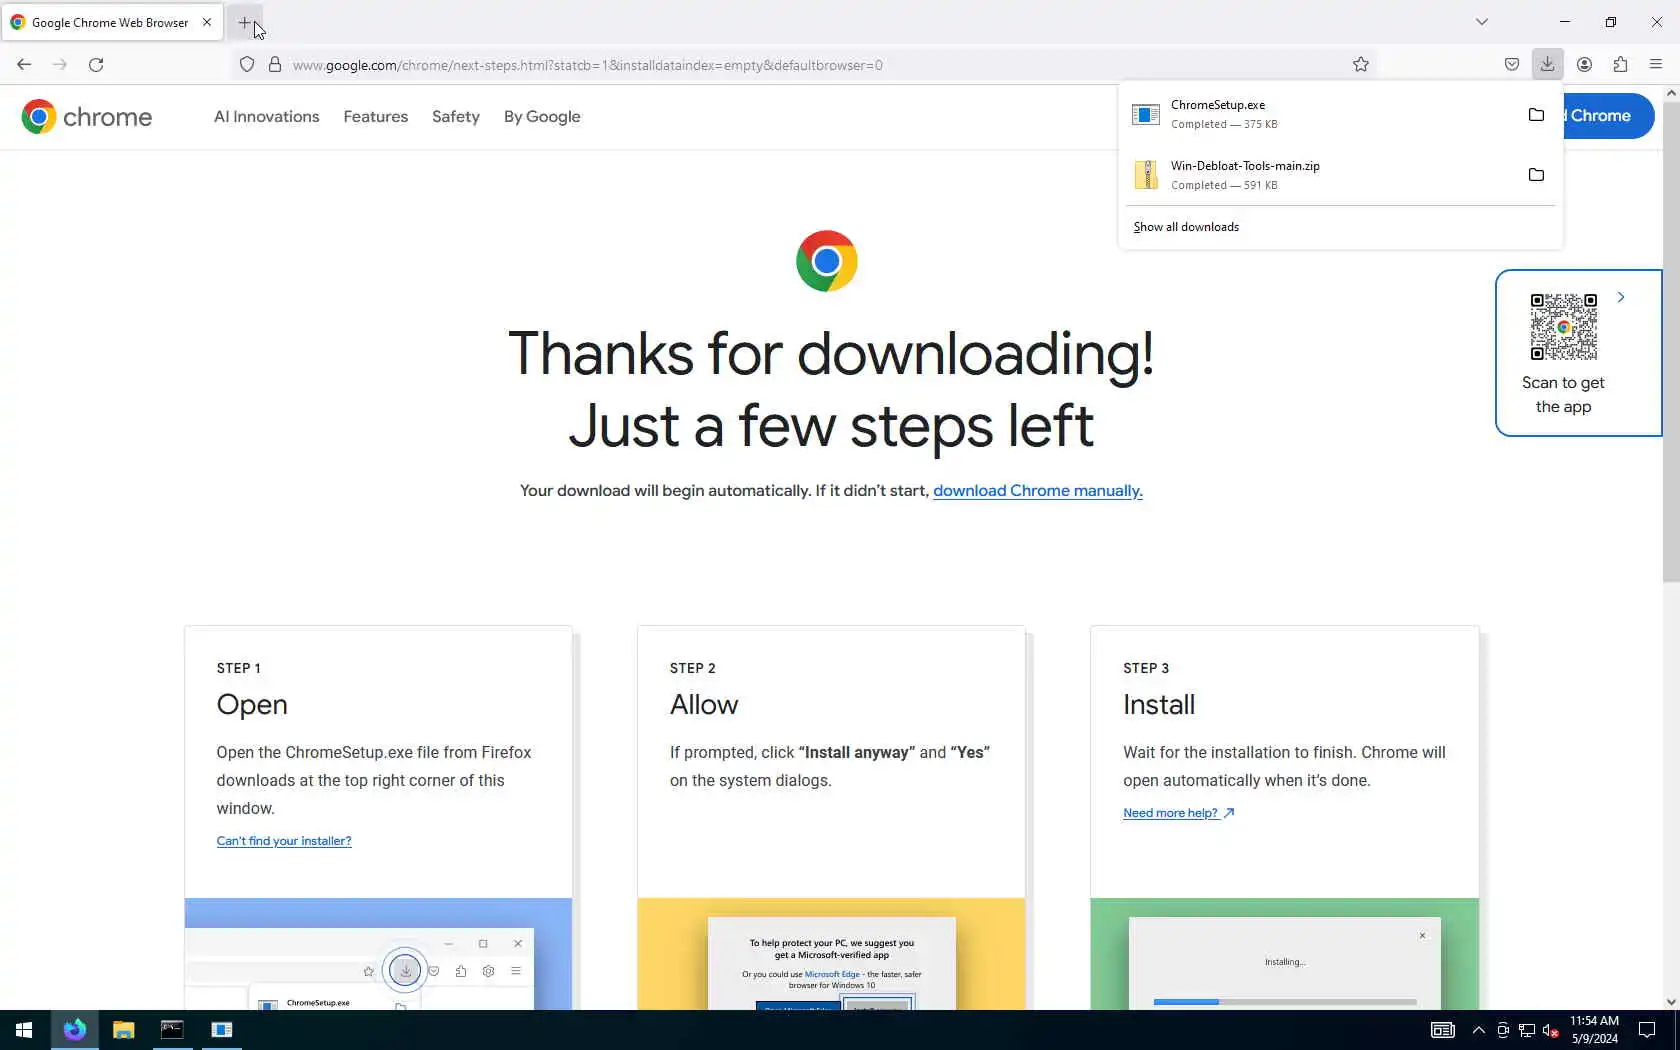Image resolution: width=1680 pixels, height=1050 pixels.
Task: Click the muted volume tray icon
Action: [1551, 1030]
